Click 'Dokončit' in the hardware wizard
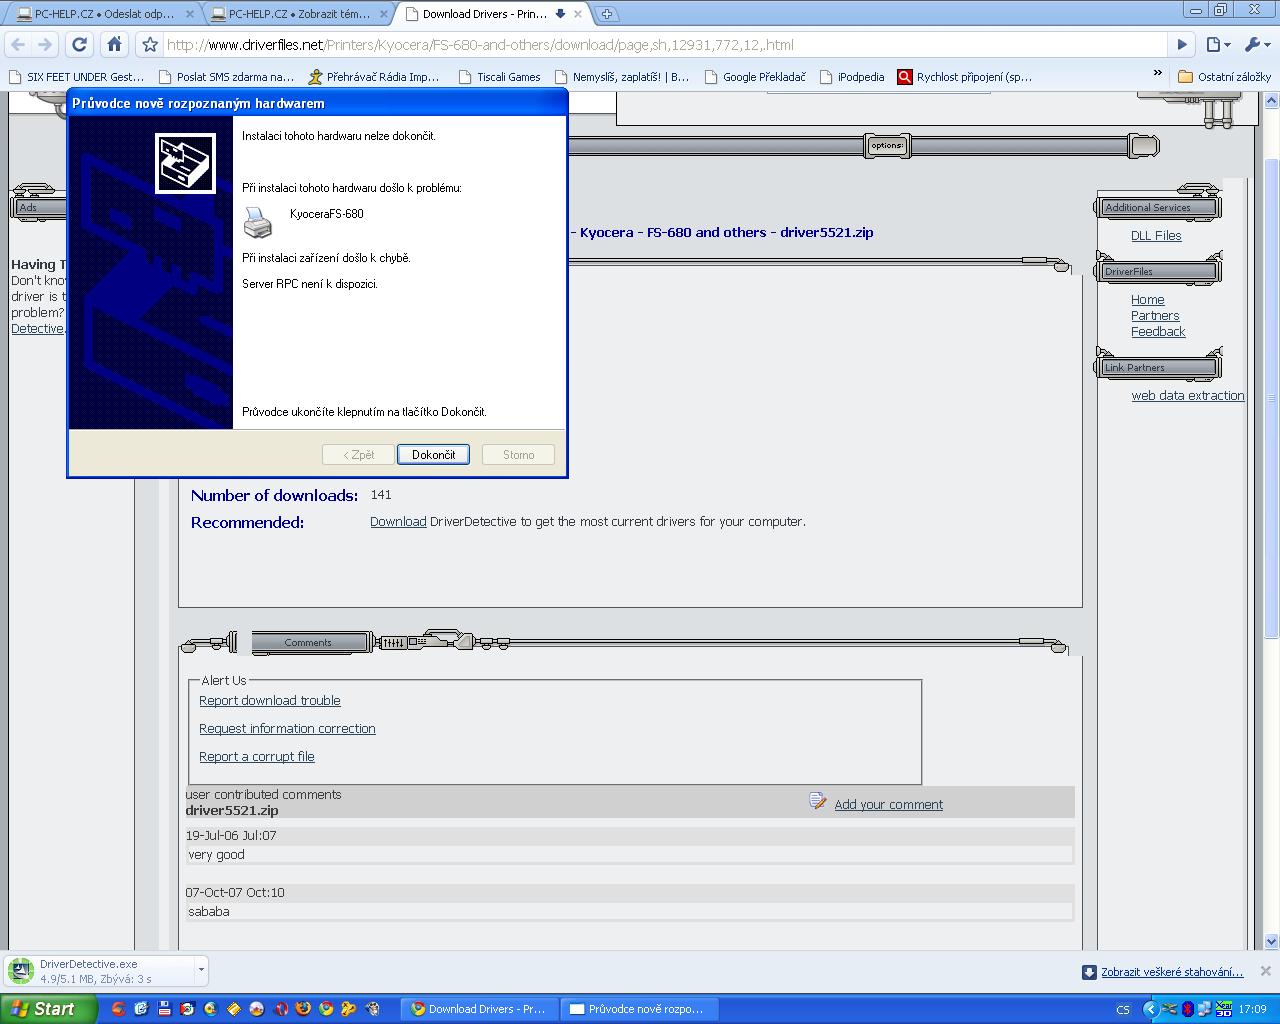 coord(433,454)
